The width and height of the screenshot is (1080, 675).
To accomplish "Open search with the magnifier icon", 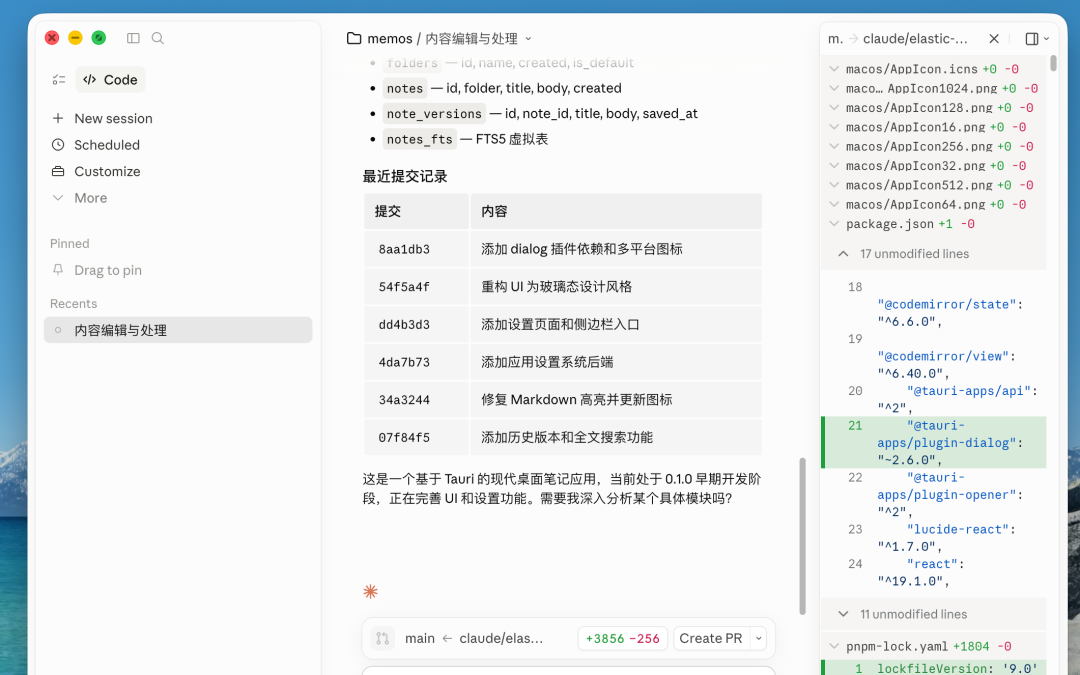I will [x=158, y=38].
